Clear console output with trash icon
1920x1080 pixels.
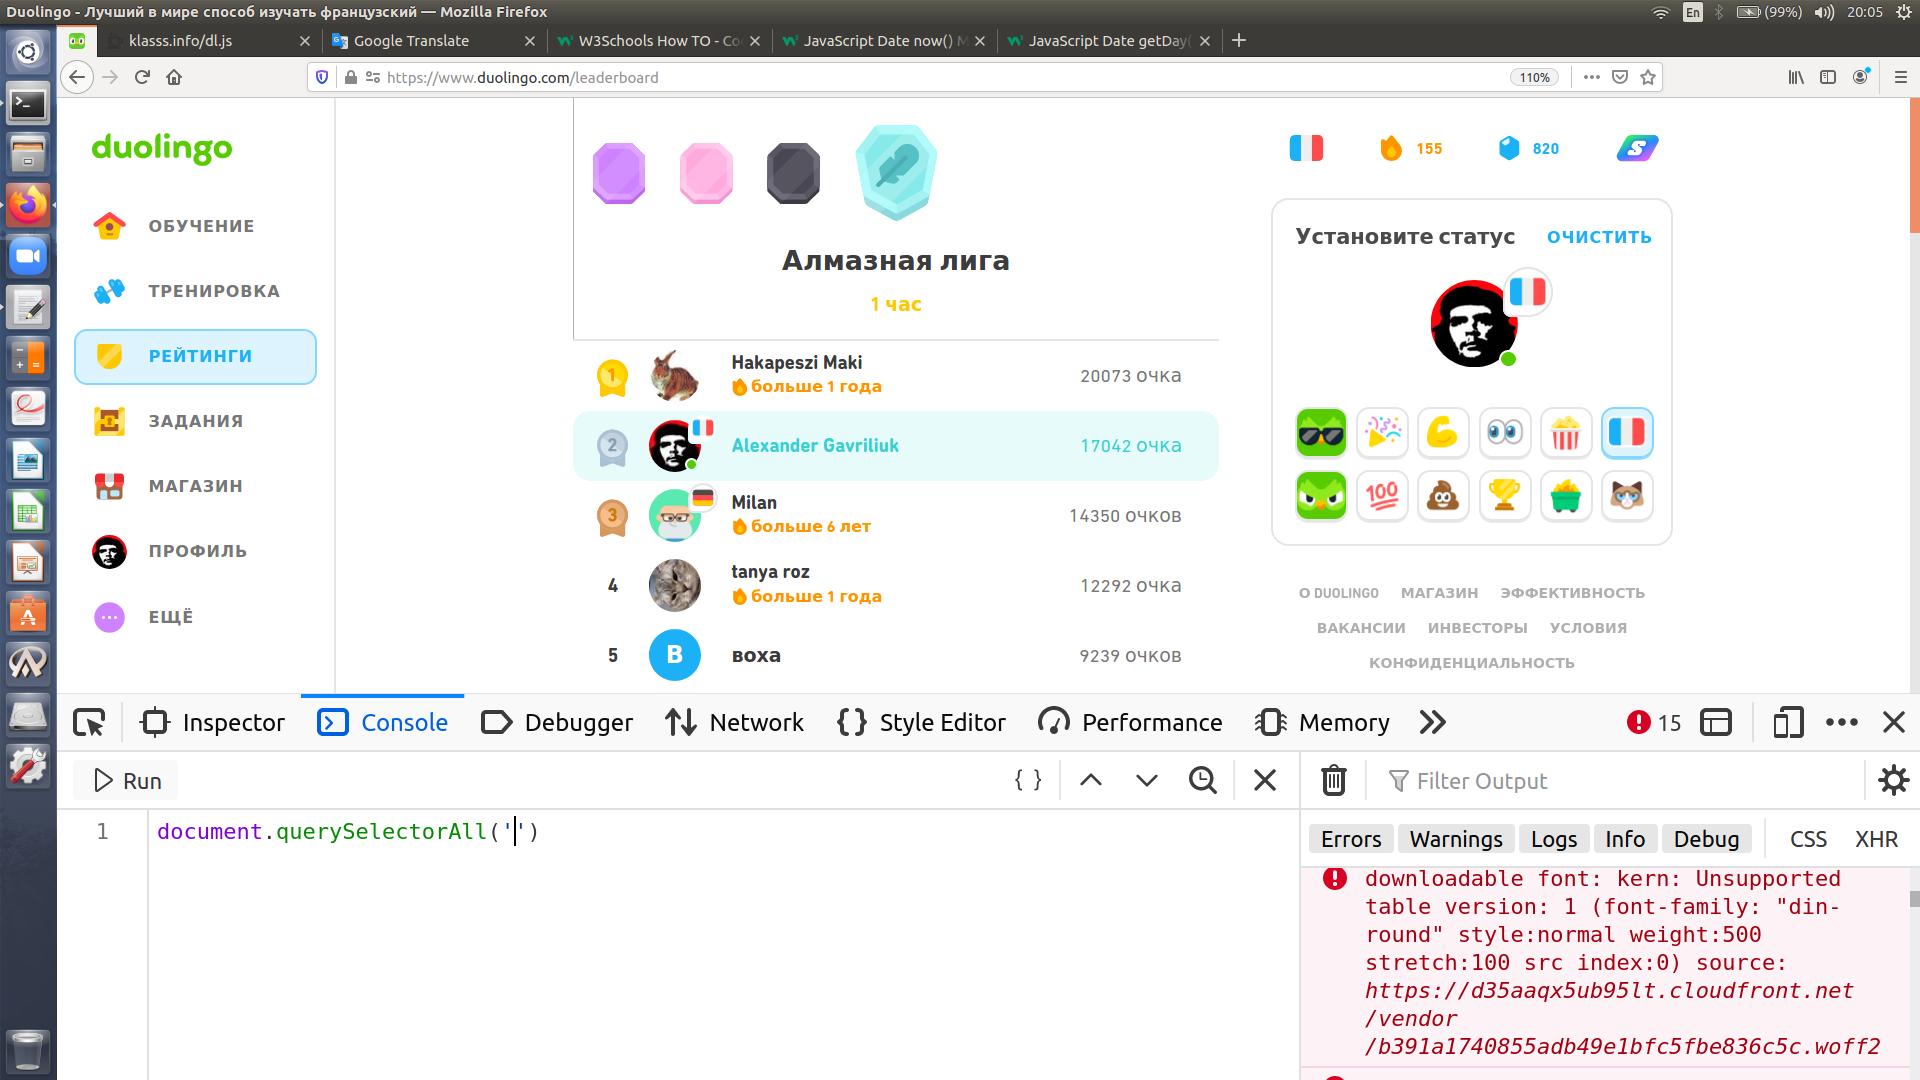(1334, 780)
